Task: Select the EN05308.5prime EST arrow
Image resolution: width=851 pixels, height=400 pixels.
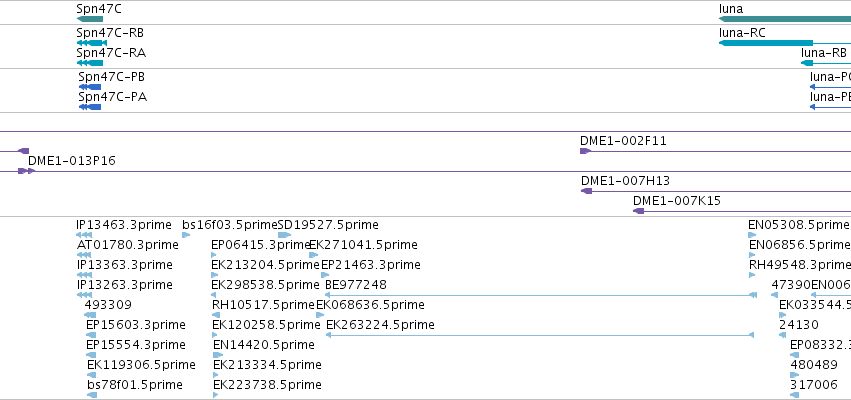Action: [x=752, y=235]
